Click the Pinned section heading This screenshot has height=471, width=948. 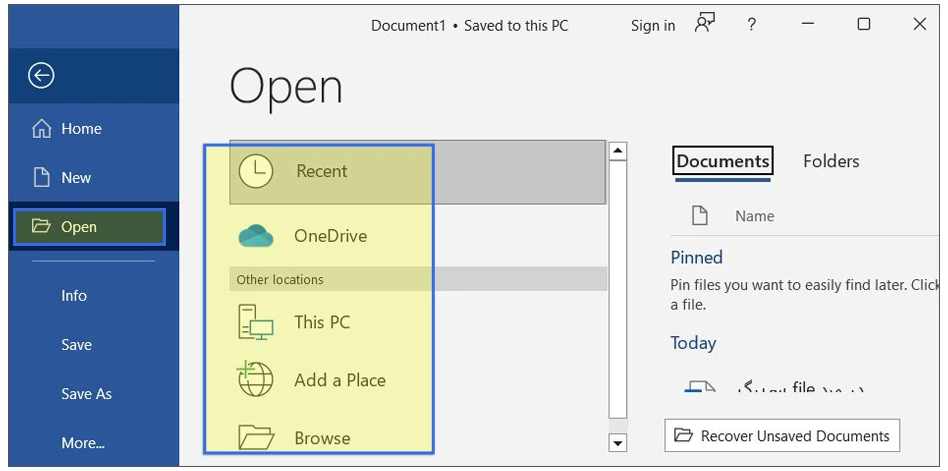[x=696, y=257]
